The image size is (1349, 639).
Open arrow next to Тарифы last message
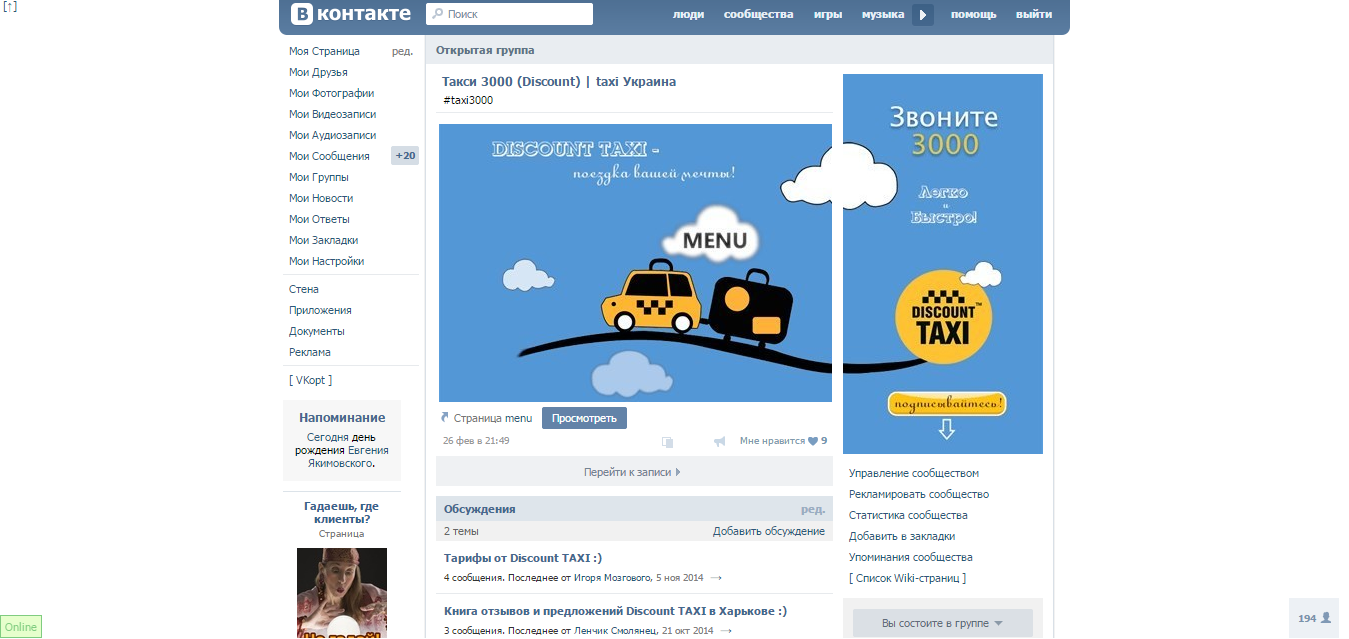click(x=716, y=578)
